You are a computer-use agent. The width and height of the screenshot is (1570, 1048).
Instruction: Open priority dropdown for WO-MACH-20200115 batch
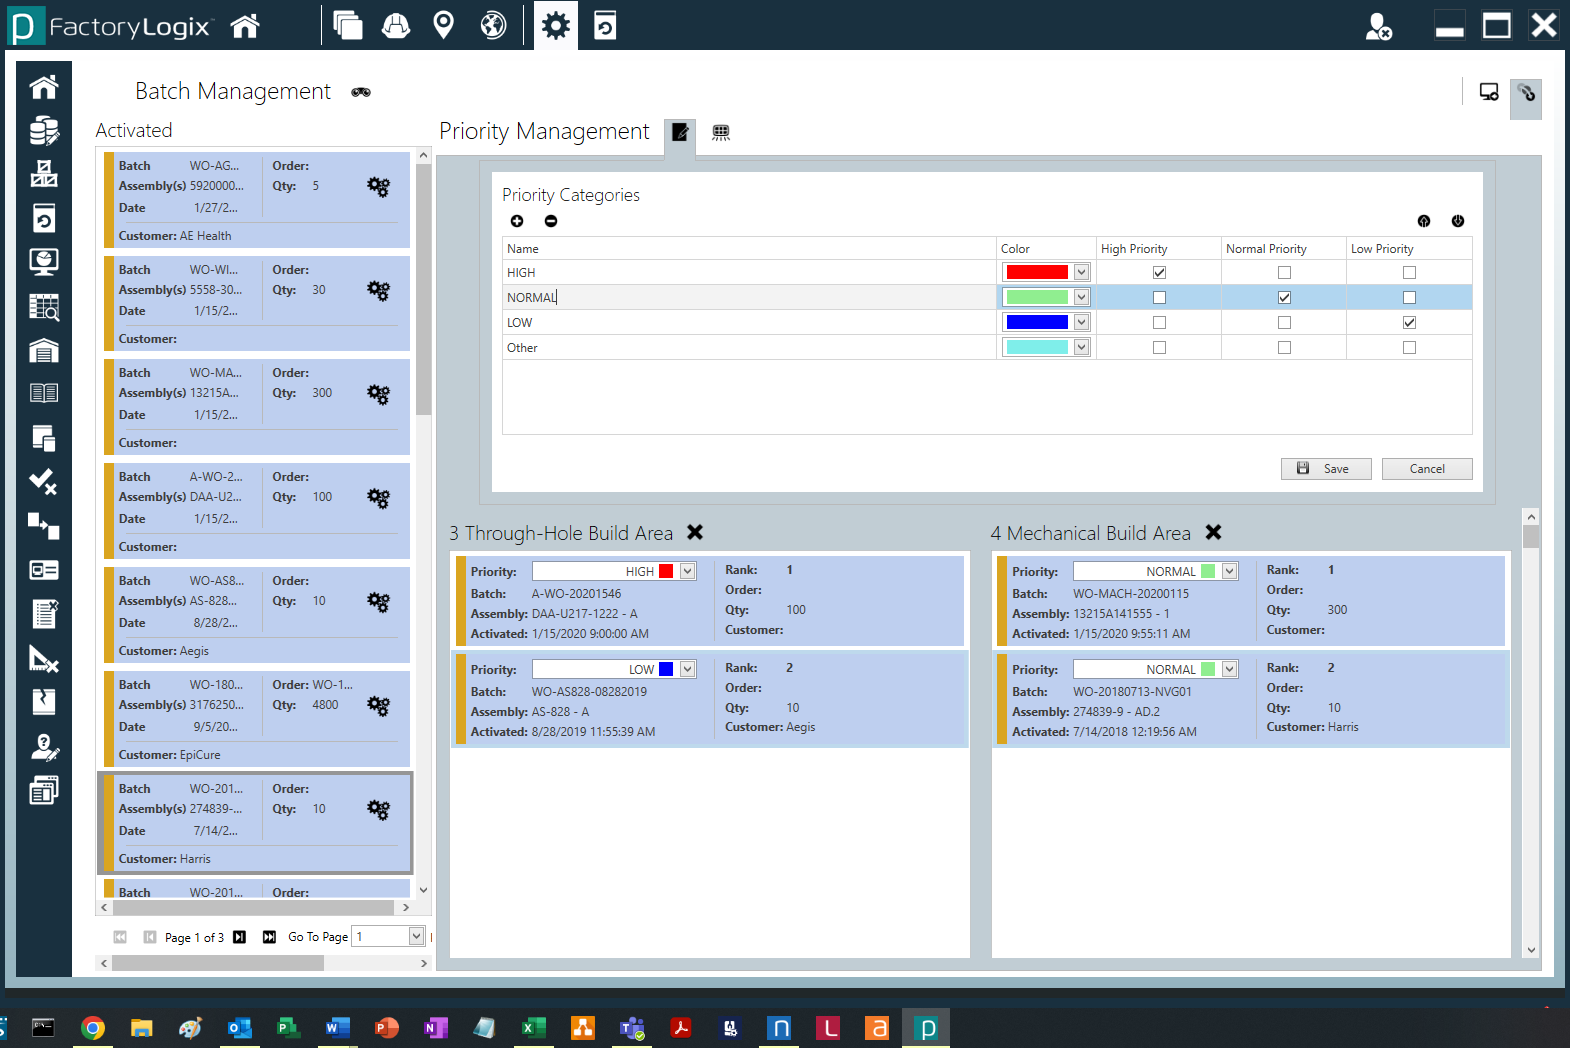point(1230,572)
